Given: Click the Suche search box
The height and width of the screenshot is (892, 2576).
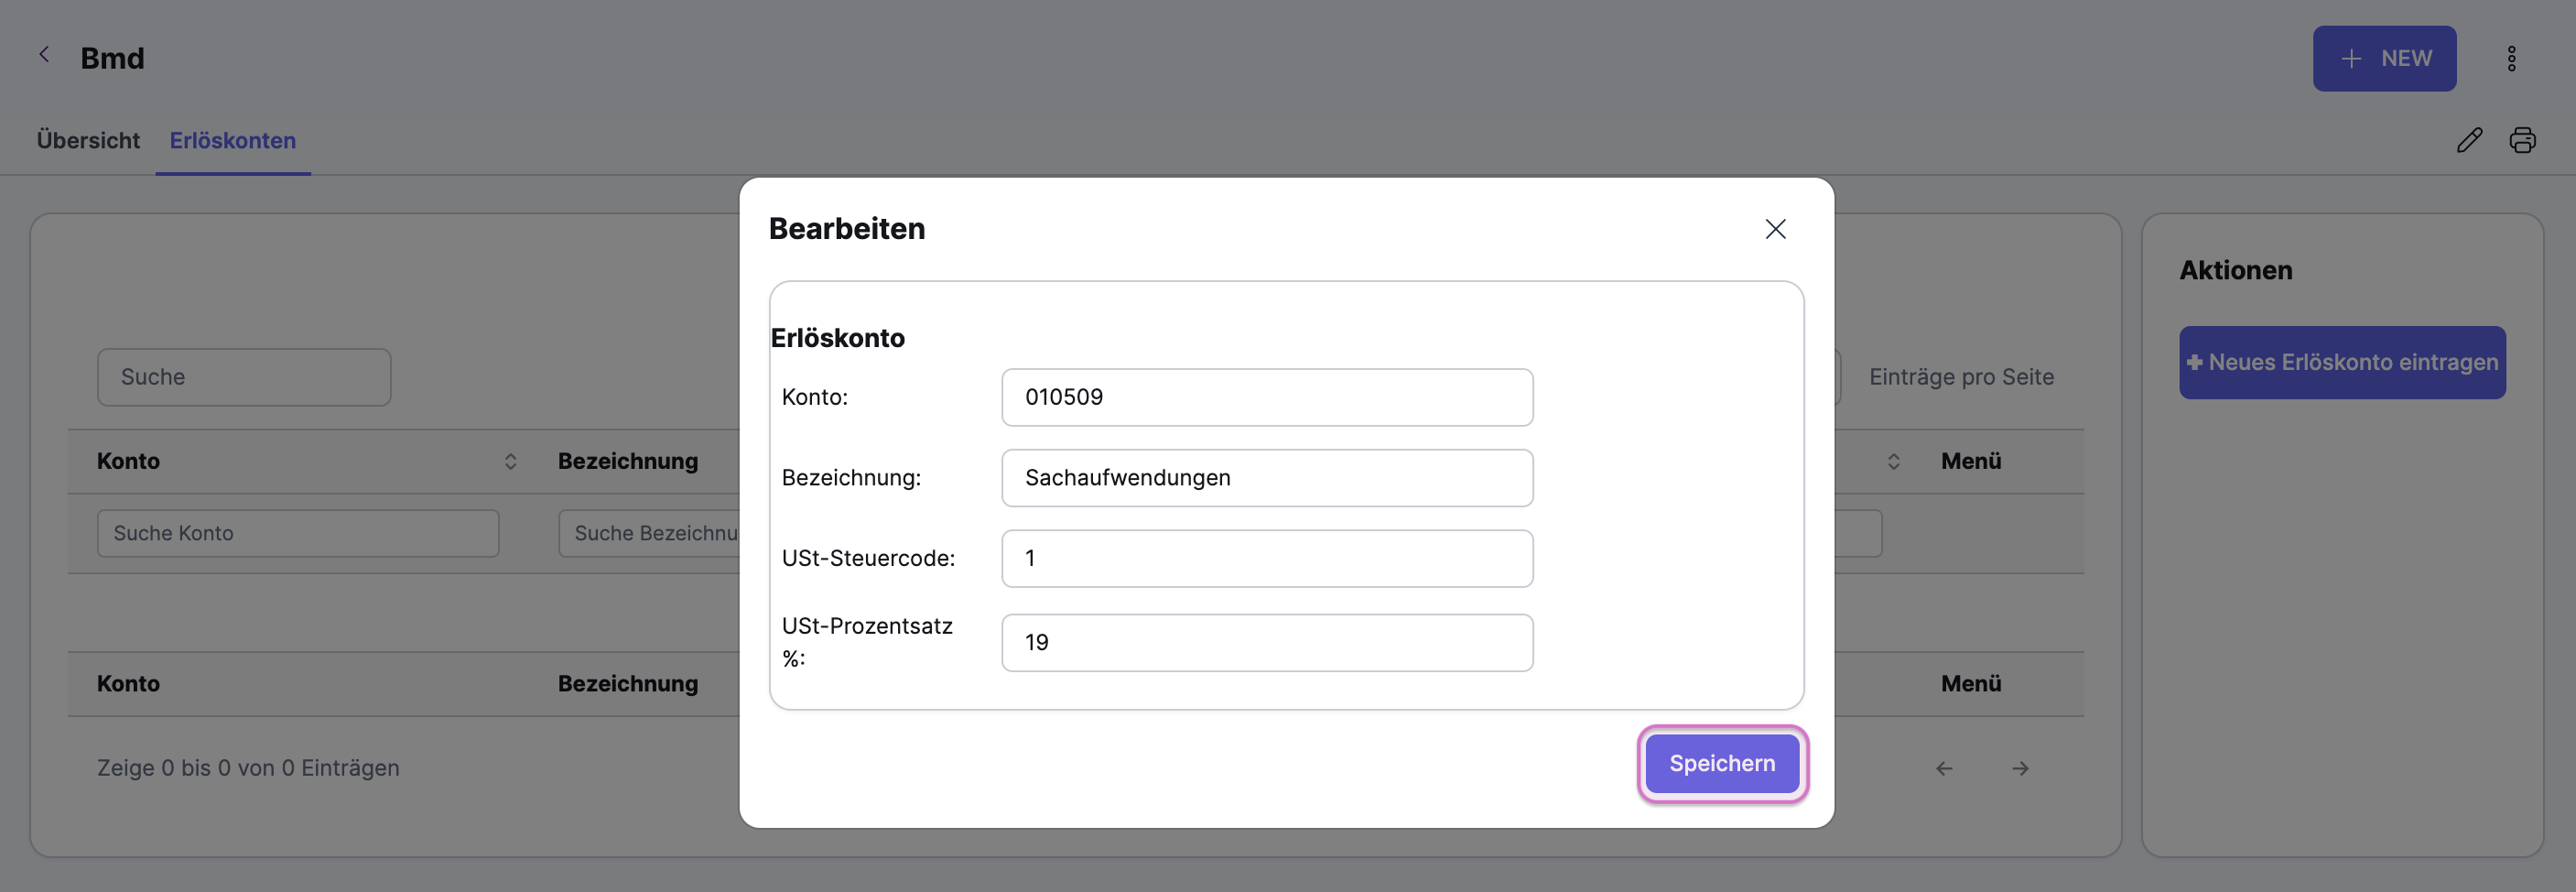Looking at the screenshot, I should point(244,377).
